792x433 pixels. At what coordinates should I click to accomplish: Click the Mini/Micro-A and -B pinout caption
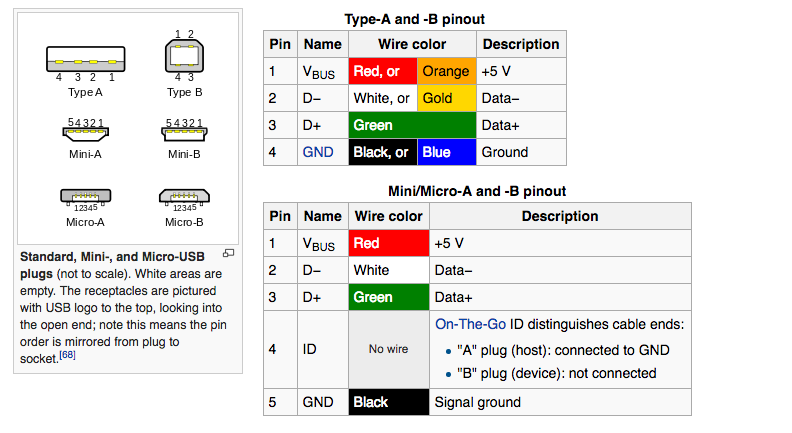click(477, 191)
